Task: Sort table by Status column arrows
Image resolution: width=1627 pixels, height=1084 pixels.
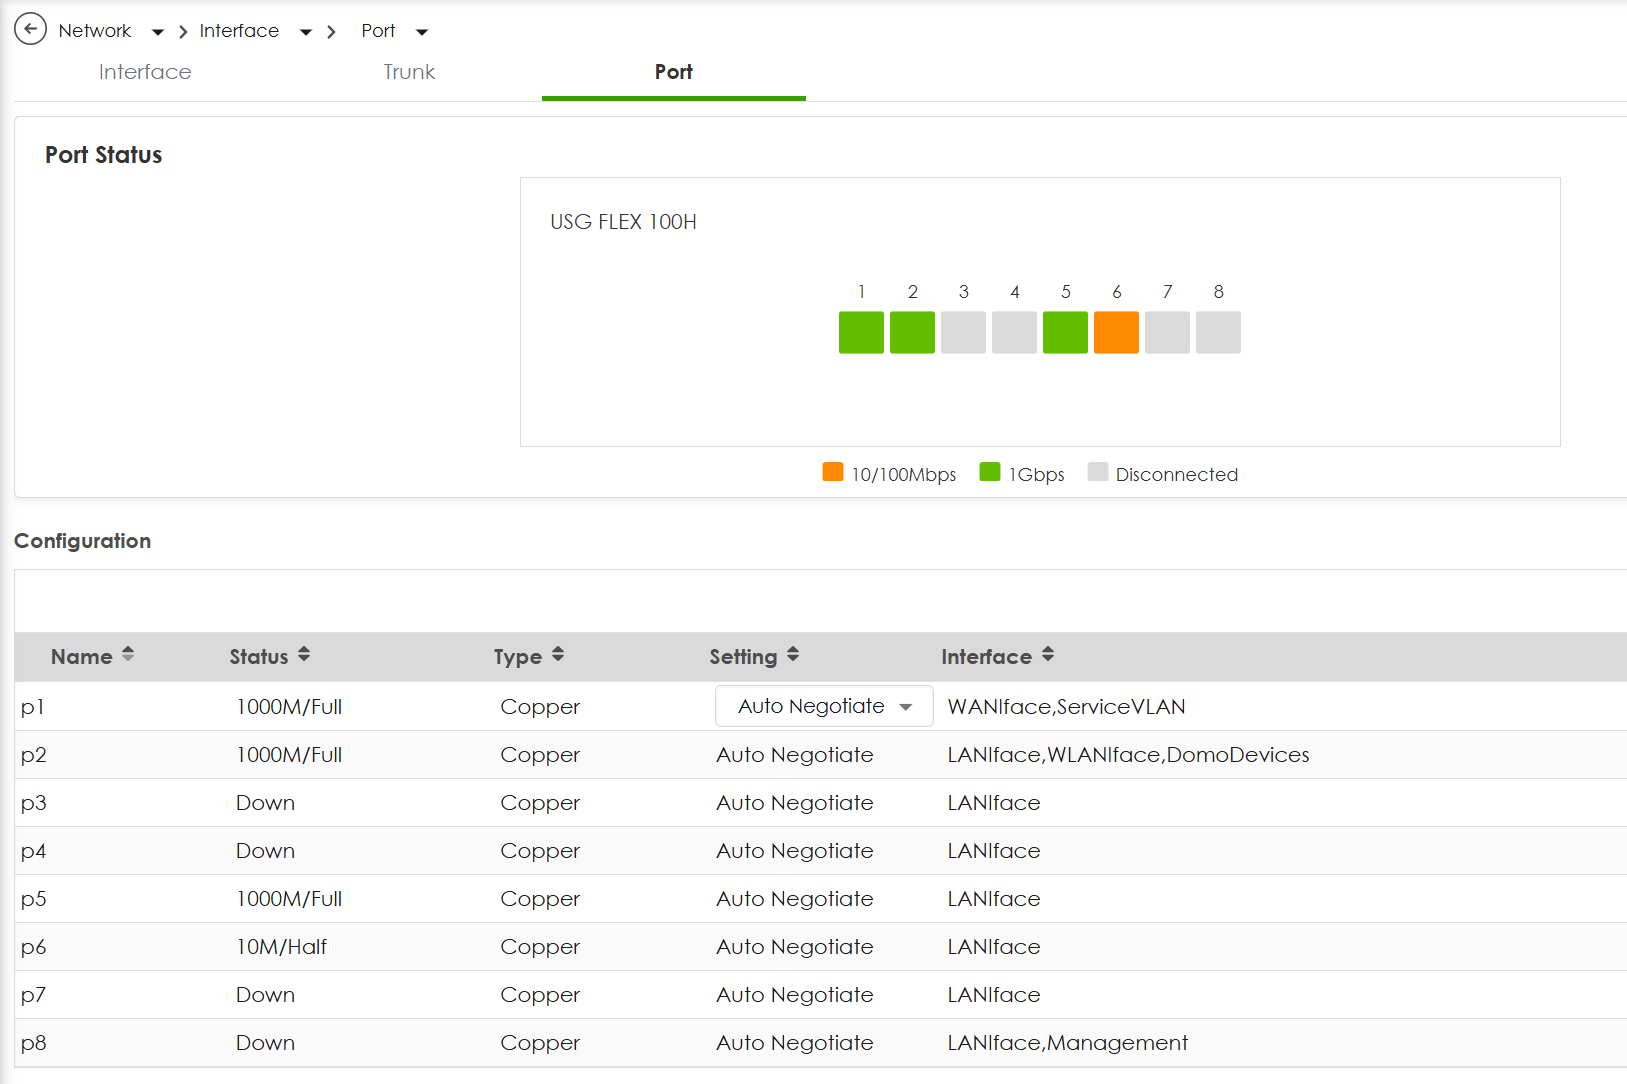Action: (x=304, y=654)
